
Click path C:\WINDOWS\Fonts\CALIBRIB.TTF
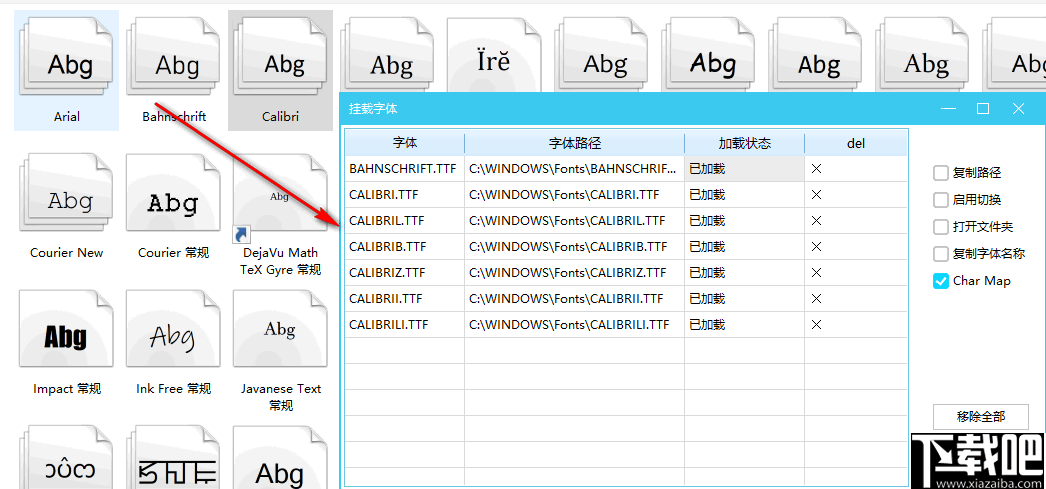(575, 247)
